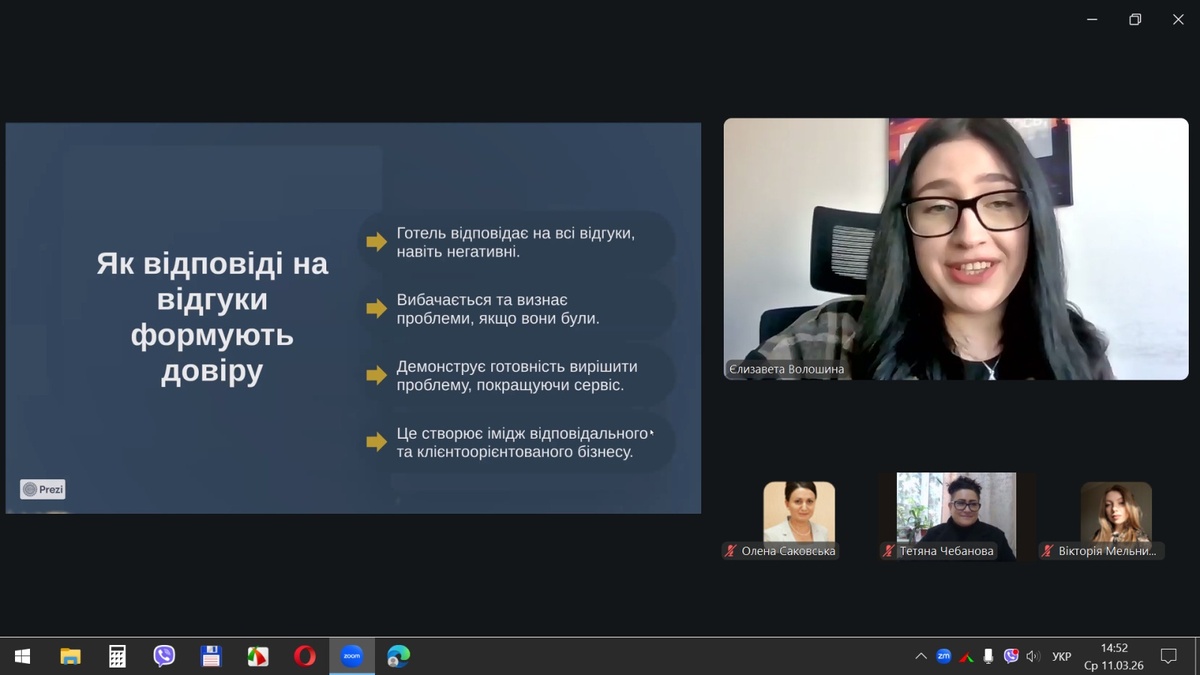Click muted mic icon beside Вікторія Мельник
Image resolution: width=1200 pixels, height=675 pixels.
pos(1047,551)
